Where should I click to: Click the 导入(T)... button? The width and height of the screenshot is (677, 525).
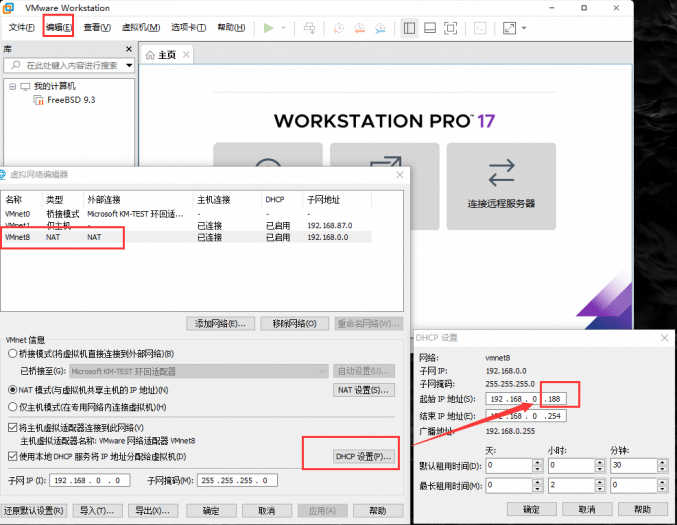click(x=97, y=511)
